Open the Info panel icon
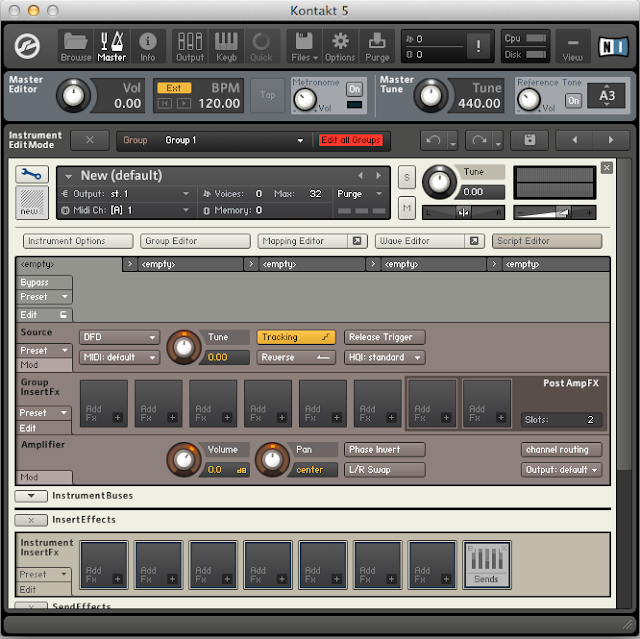The height and width of the screenshot is (639, 640). pyautogui.click(x=147, y=46)
